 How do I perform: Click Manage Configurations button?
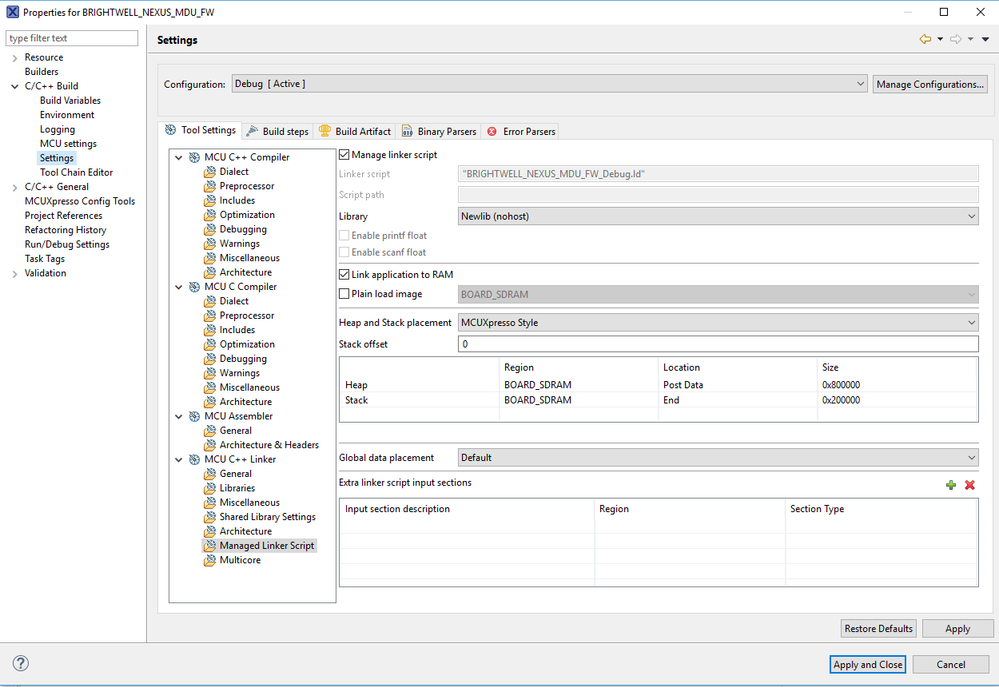930,84
